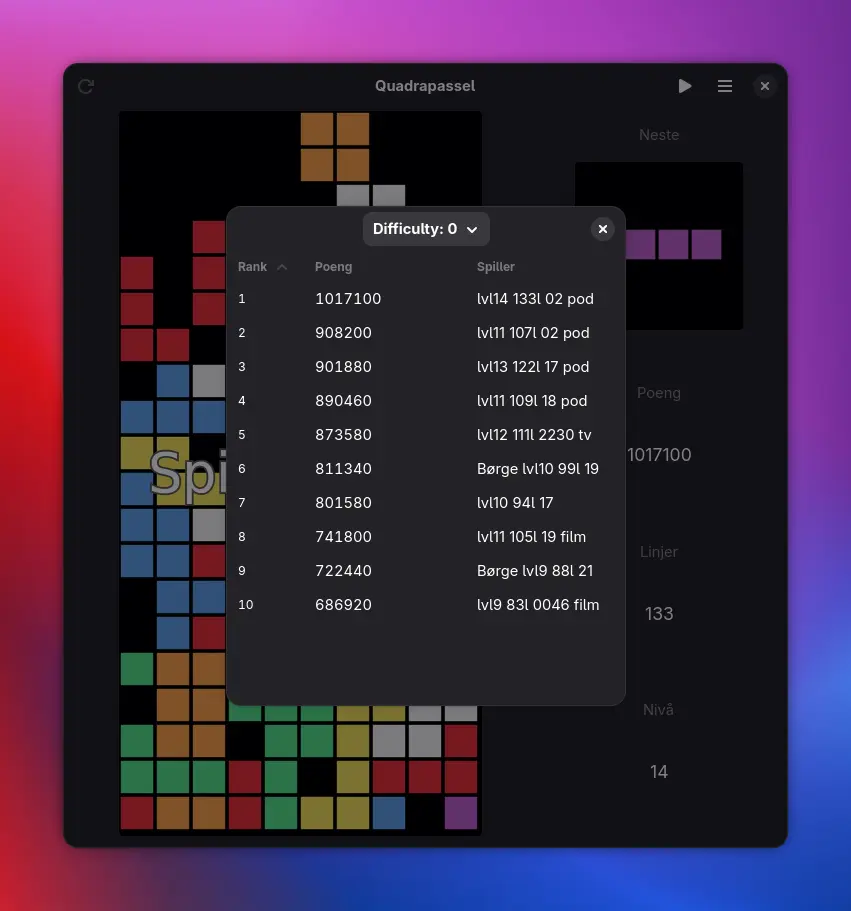Sort scores by Poeng column header
Viewport: 851px width, 911px height.
[333, 267]
